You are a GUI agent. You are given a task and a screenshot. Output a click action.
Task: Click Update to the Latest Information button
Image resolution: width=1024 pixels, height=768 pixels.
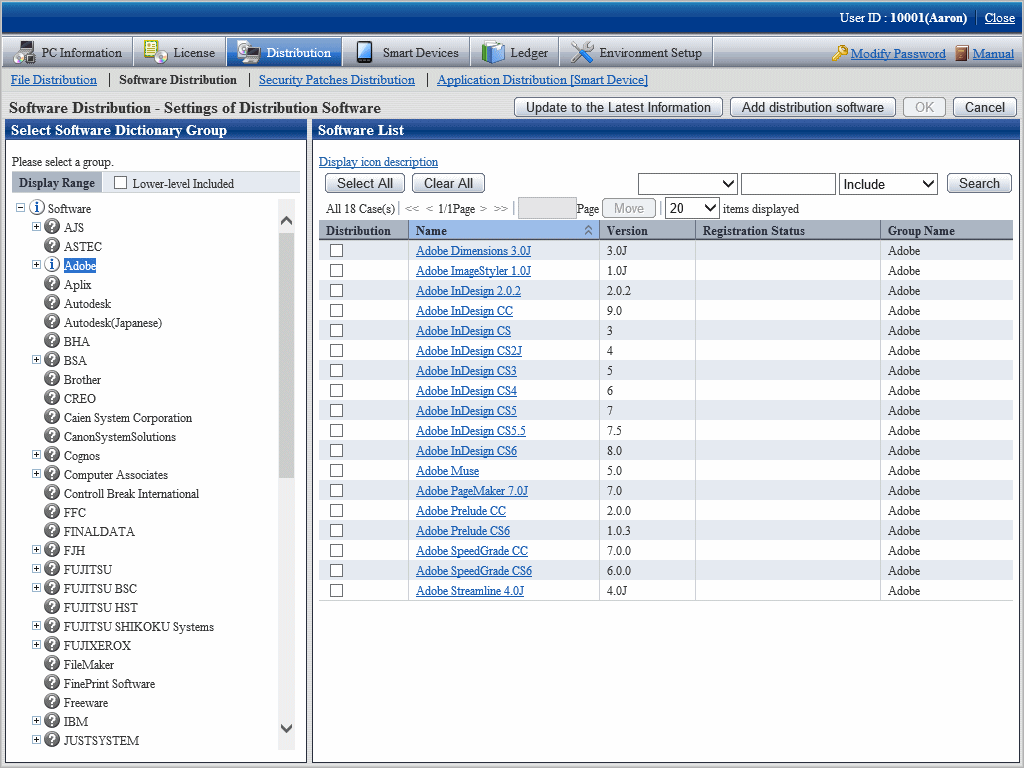click(x=618, y=107)
